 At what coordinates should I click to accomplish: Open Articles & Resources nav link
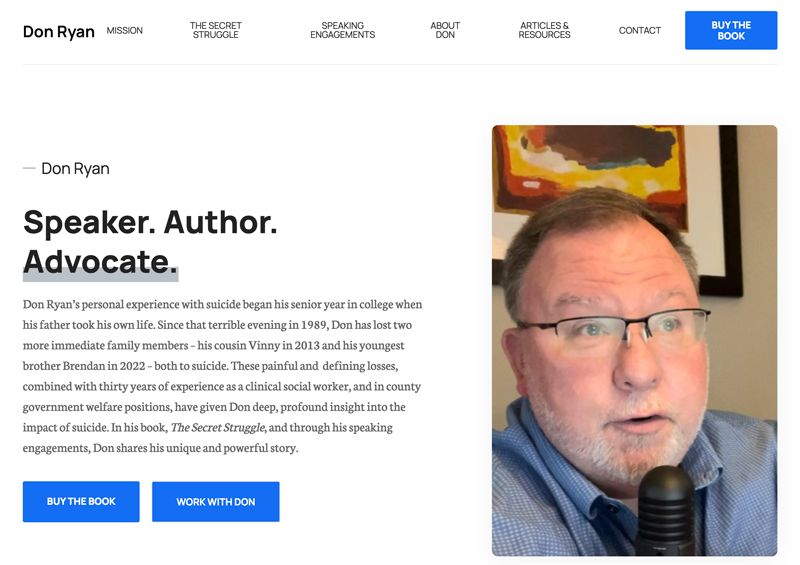(544, 30)
